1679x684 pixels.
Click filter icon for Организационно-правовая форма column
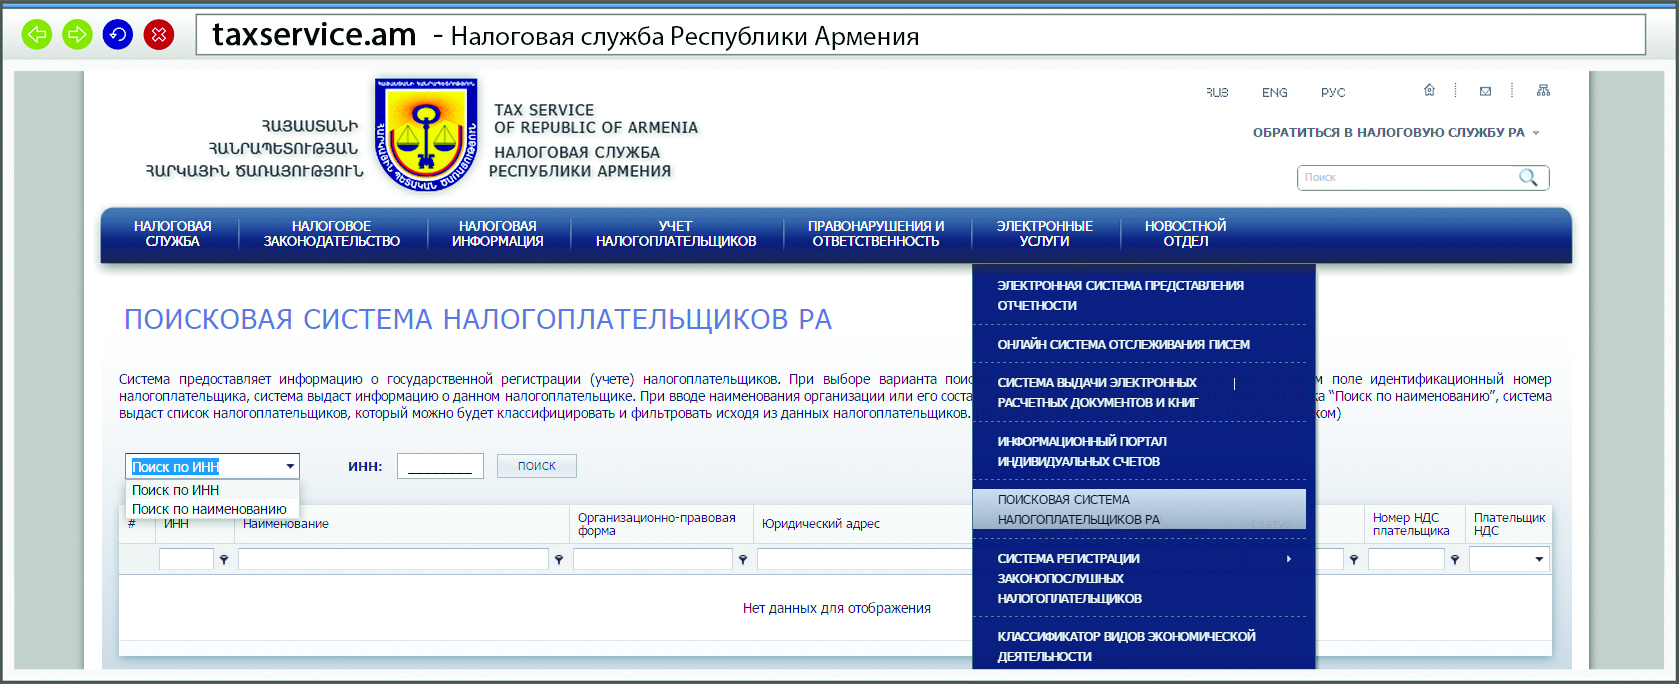tap(743, 560)
